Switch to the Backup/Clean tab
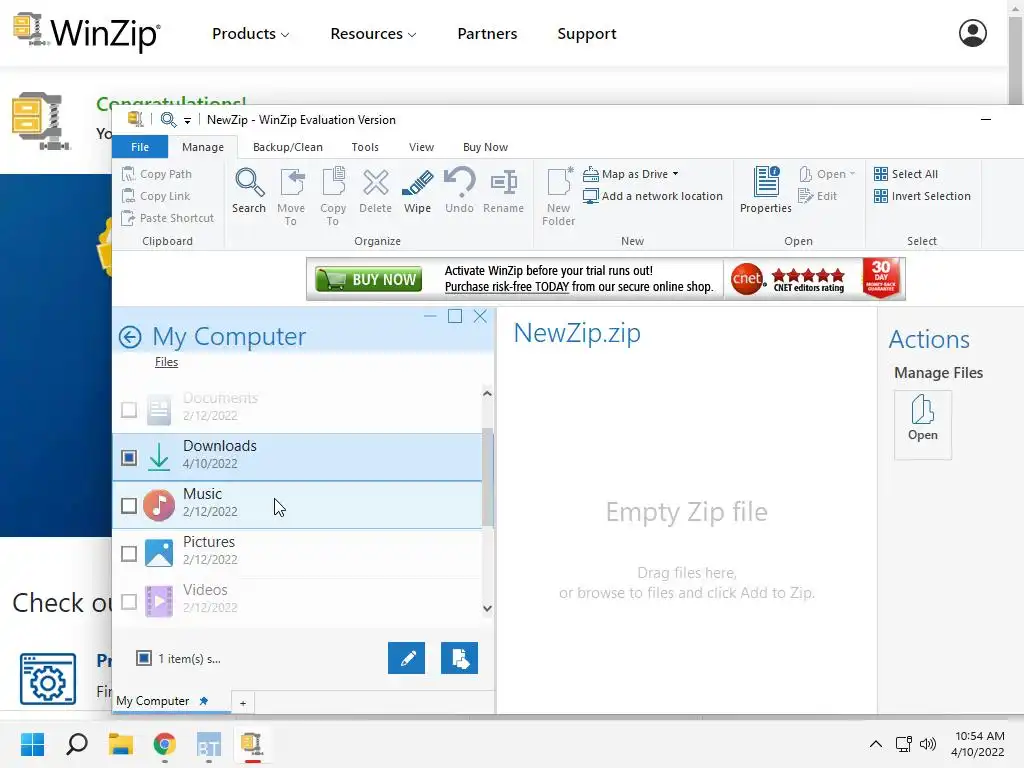1024x768 pixels. pos(287,147)
